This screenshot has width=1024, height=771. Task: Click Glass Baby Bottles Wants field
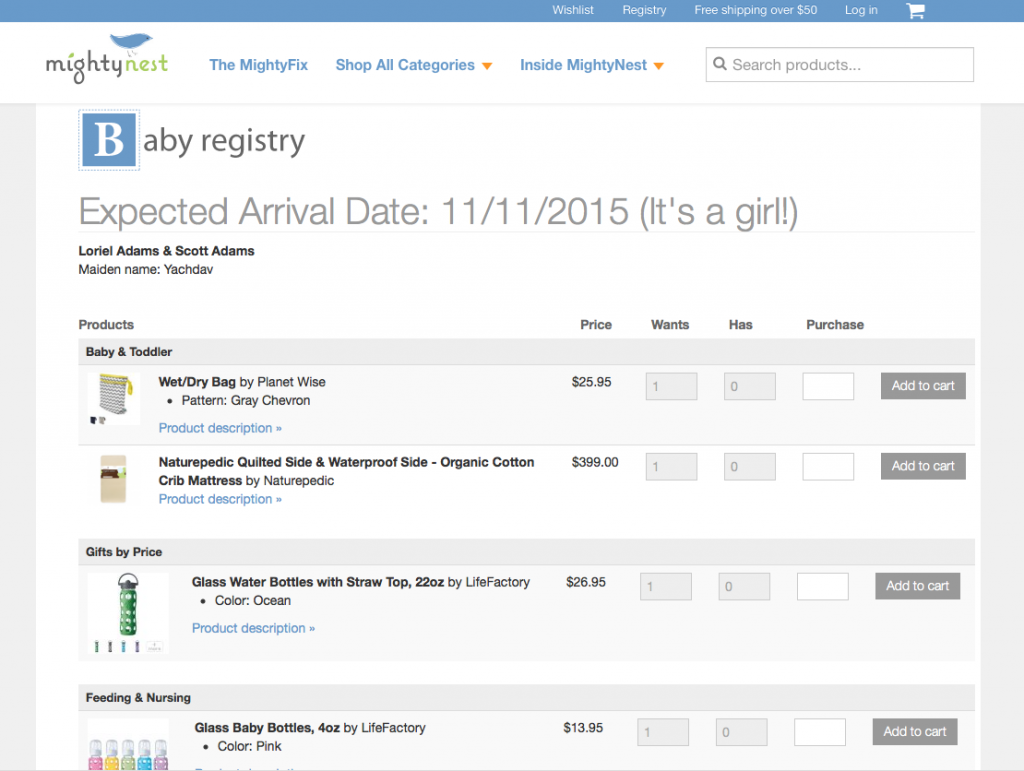tap(664, 732)
